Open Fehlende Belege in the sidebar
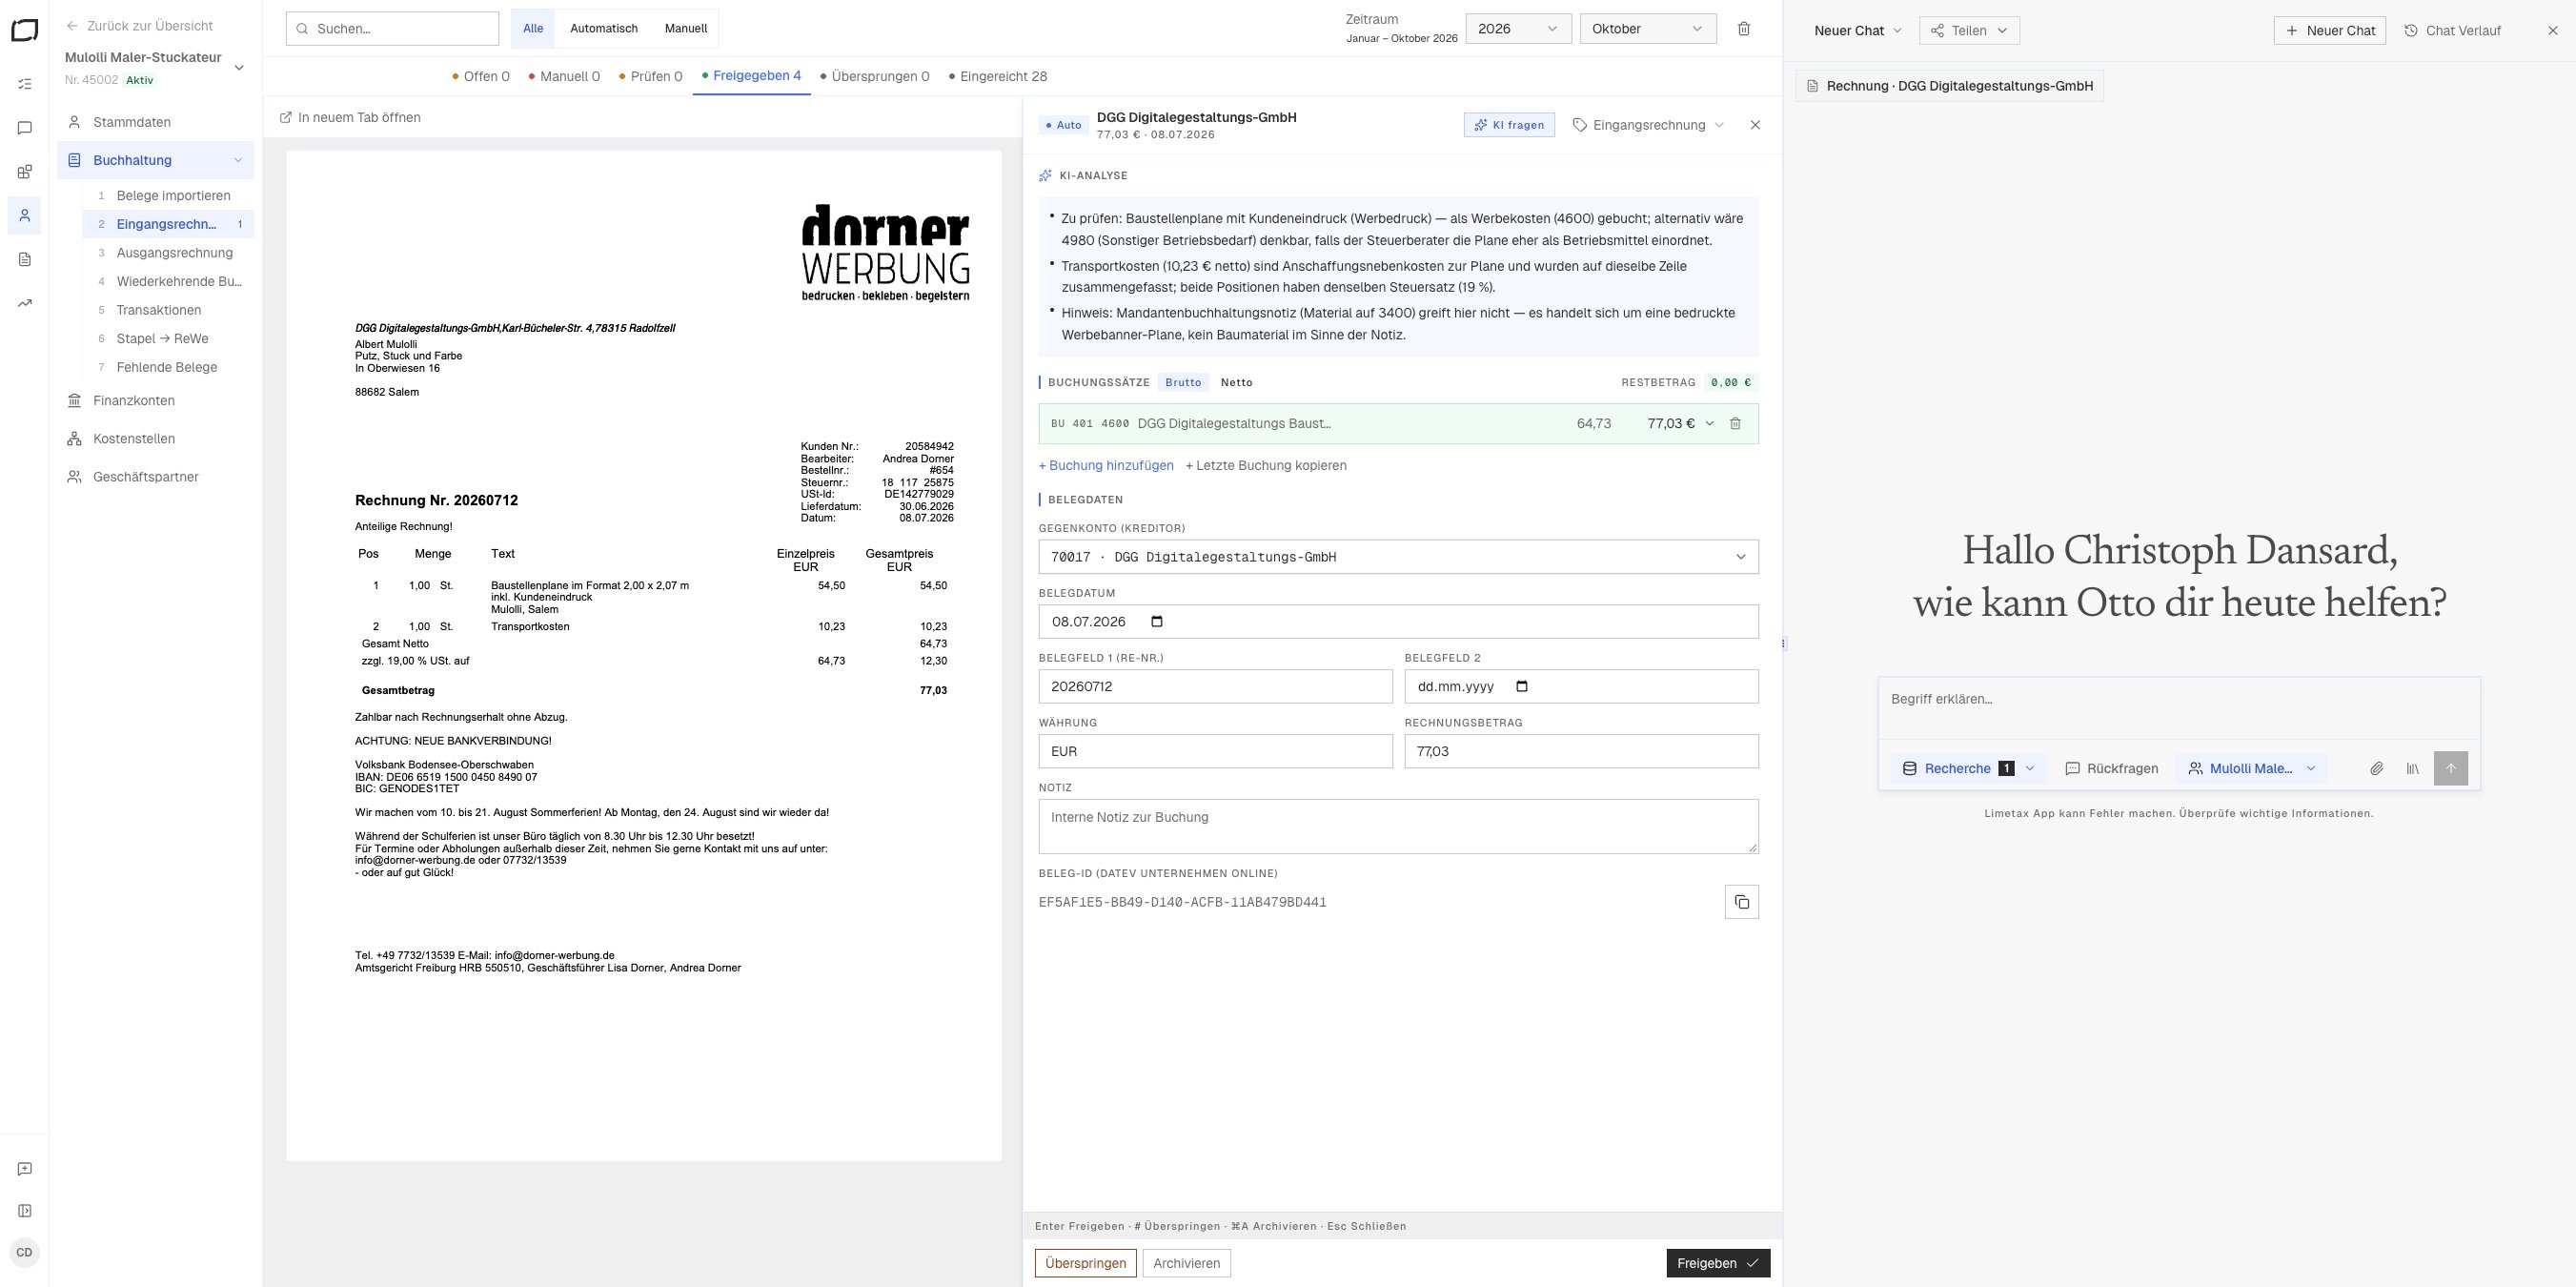Viewport: 2576px width, 1287px height. pyautogui.click(x=167, y=367)
